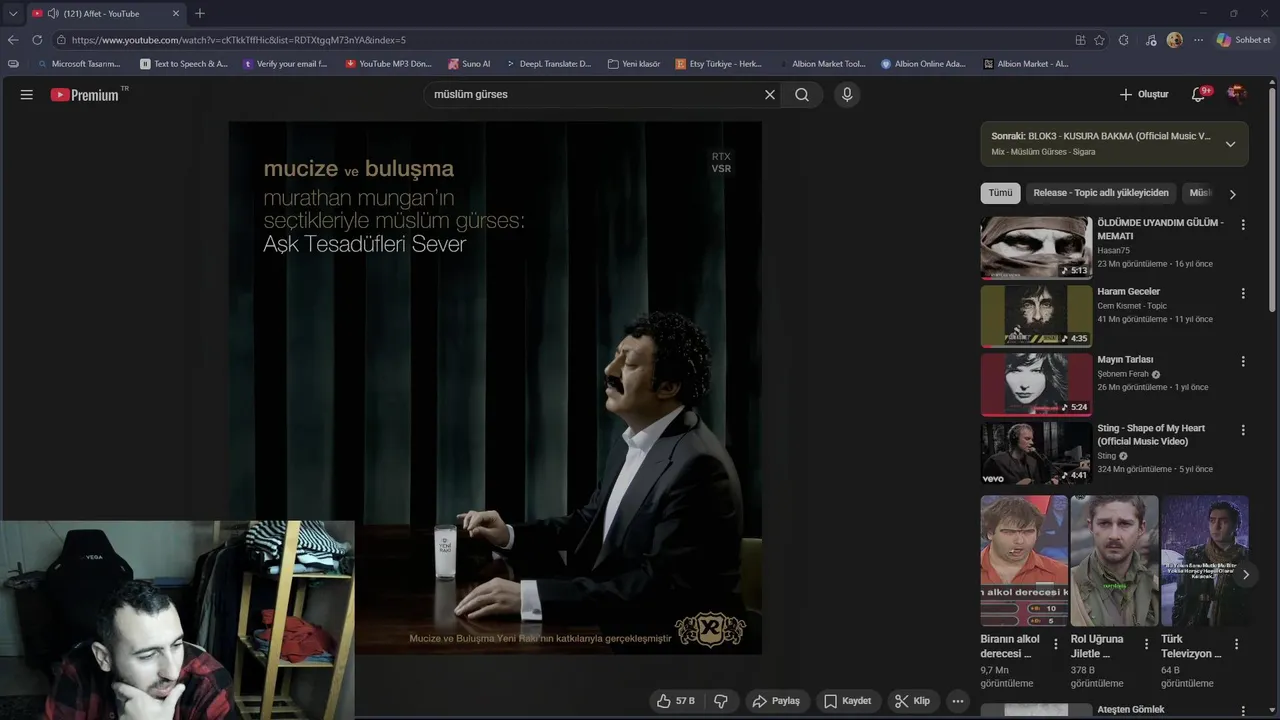Click the video player album artwork
1280x720 pixels.
[x=495, y=388]
